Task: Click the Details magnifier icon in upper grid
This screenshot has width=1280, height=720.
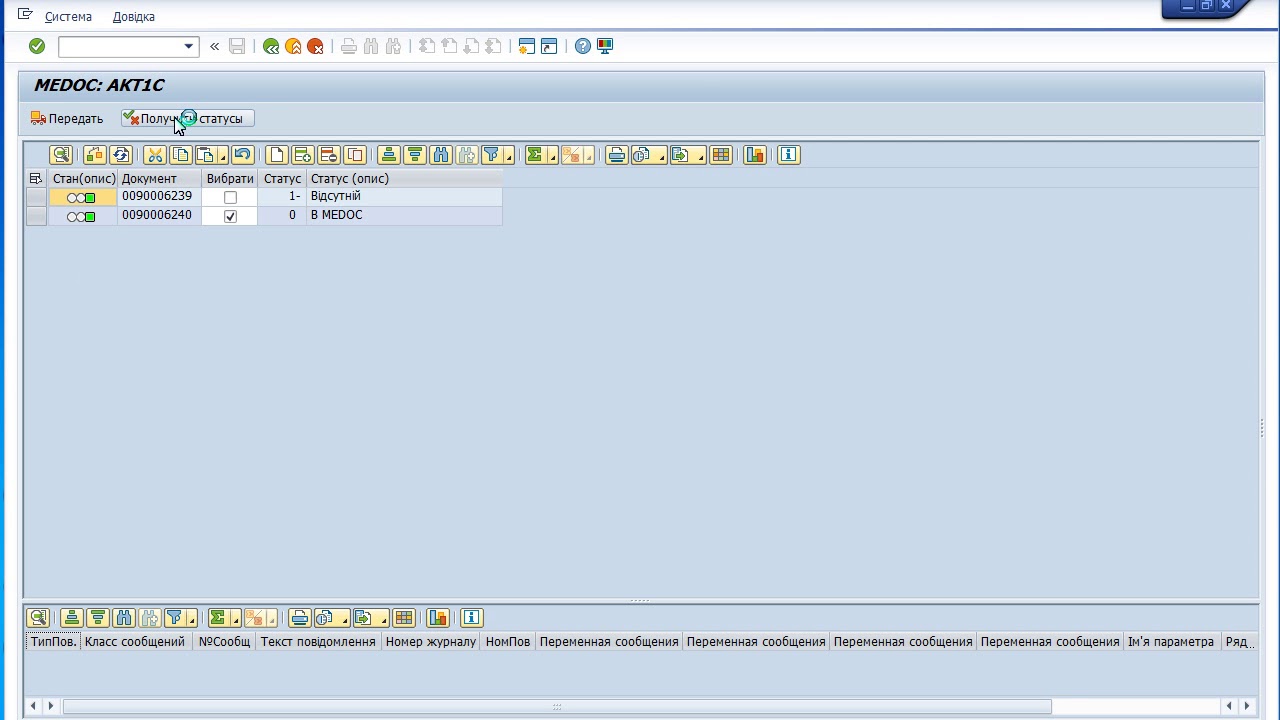Action: 61,155
